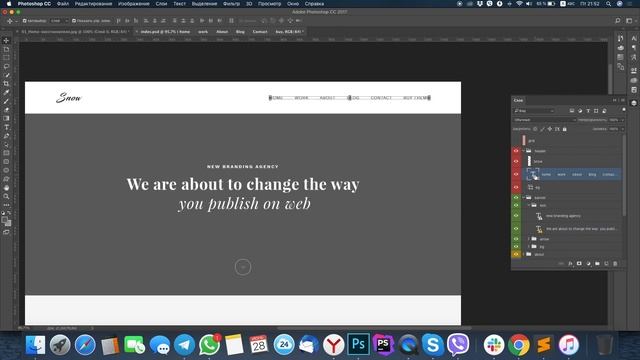Open Photoshop in the Dock

[358, 344]
